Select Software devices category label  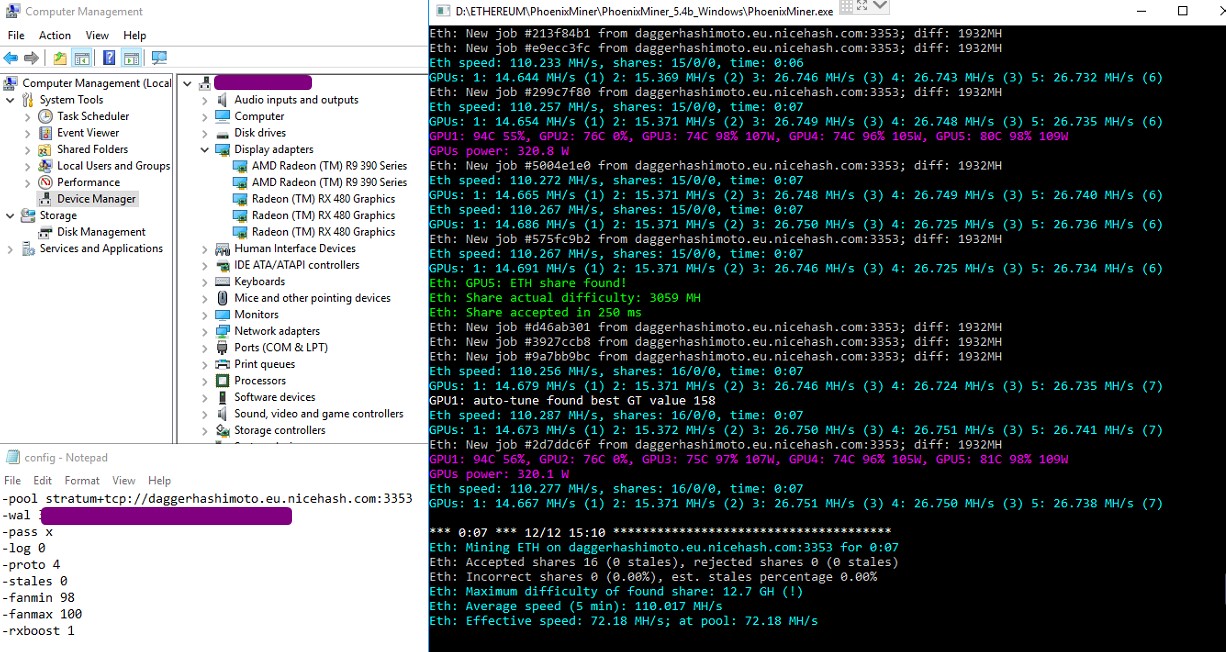pyautogui.click(x=274, y=397)
